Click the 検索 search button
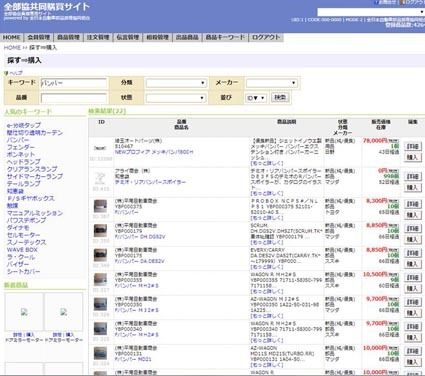The image size is (425, 376). [280, 97]
